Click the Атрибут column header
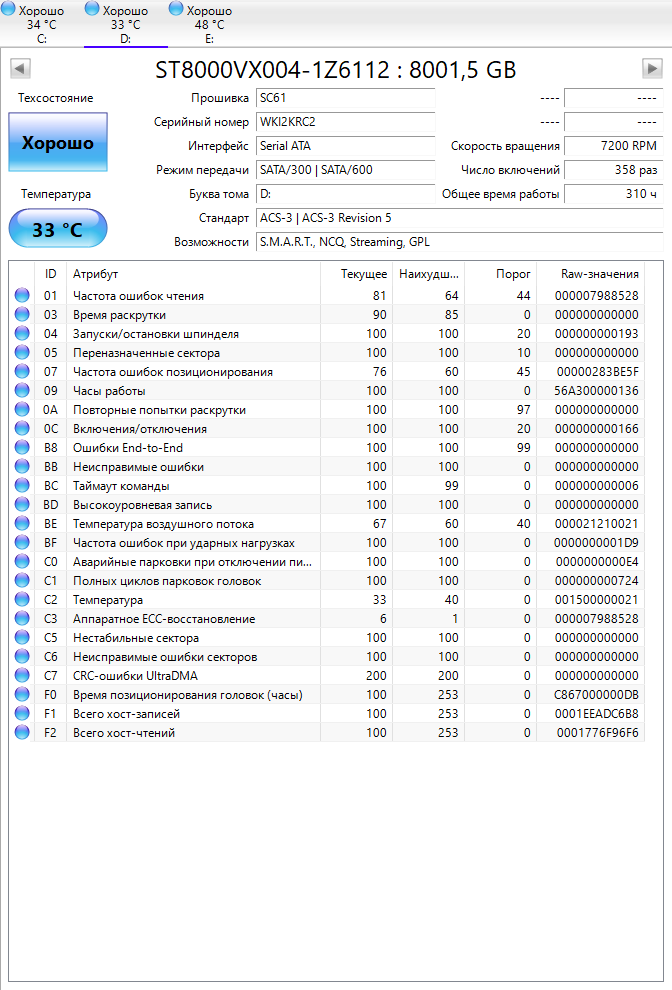 pyautogui.click(x=193, y=273)
